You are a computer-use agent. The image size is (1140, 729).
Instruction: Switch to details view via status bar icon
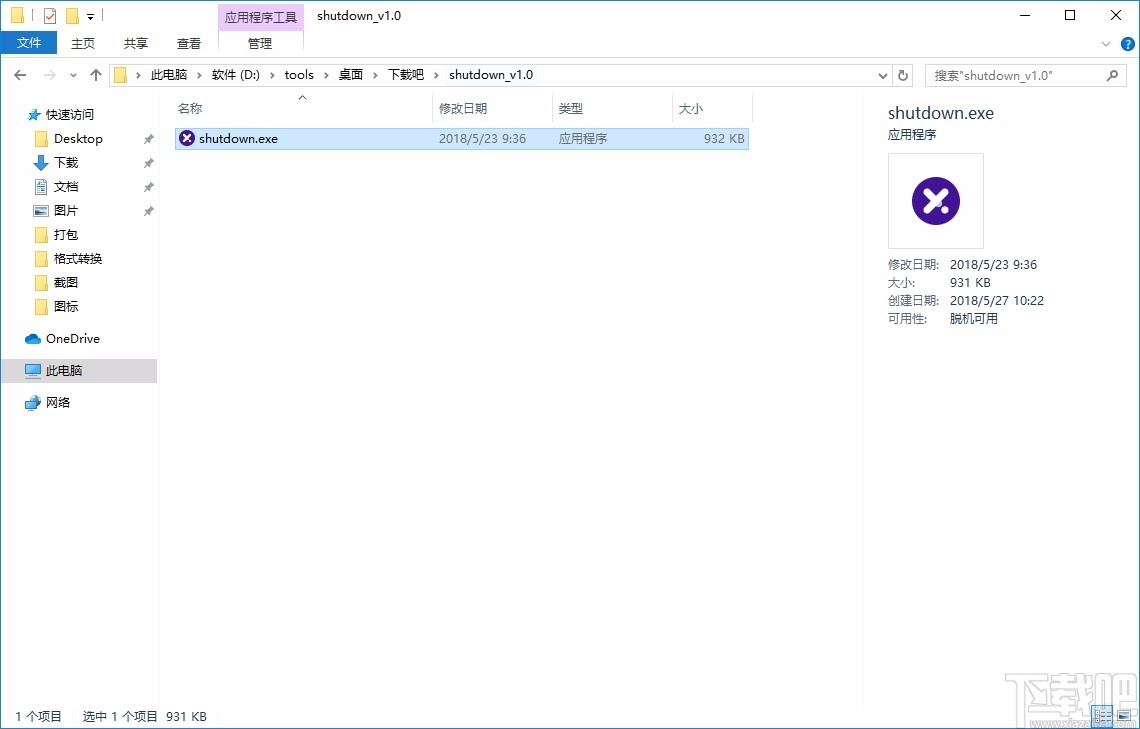point(1102,715)
